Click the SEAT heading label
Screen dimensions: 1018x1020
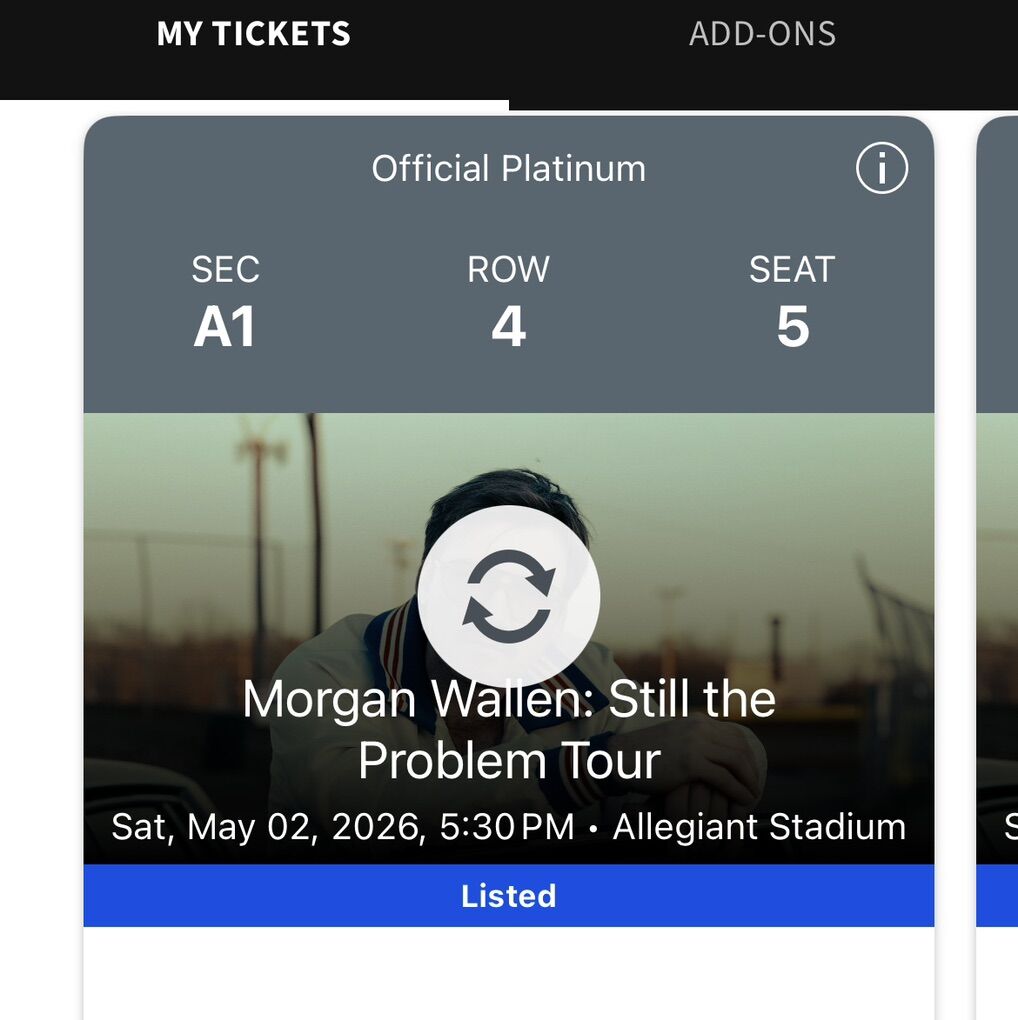tap(792, 270)
